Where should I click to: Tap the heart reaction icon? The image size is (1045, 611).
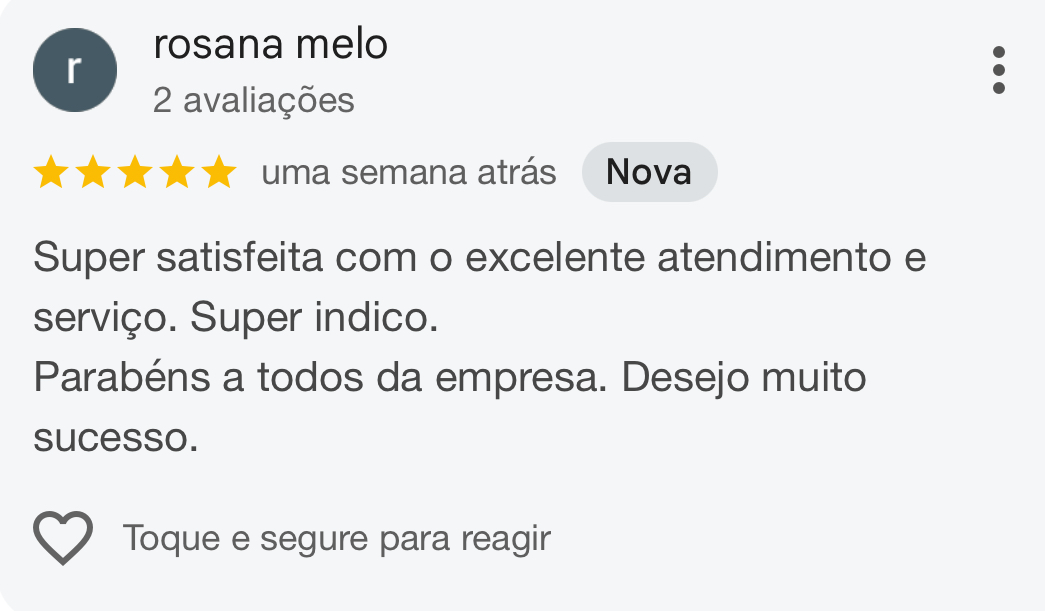63,538
